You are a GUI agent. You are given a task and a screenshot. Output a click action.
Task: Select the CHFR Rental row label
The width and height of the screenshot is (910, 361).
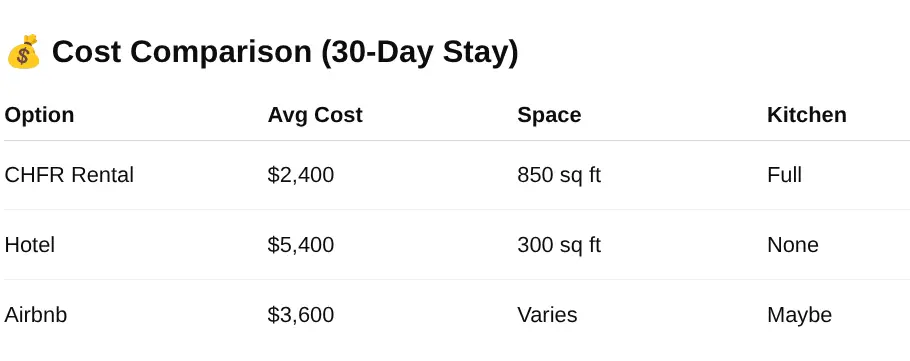tap(69, 175)
